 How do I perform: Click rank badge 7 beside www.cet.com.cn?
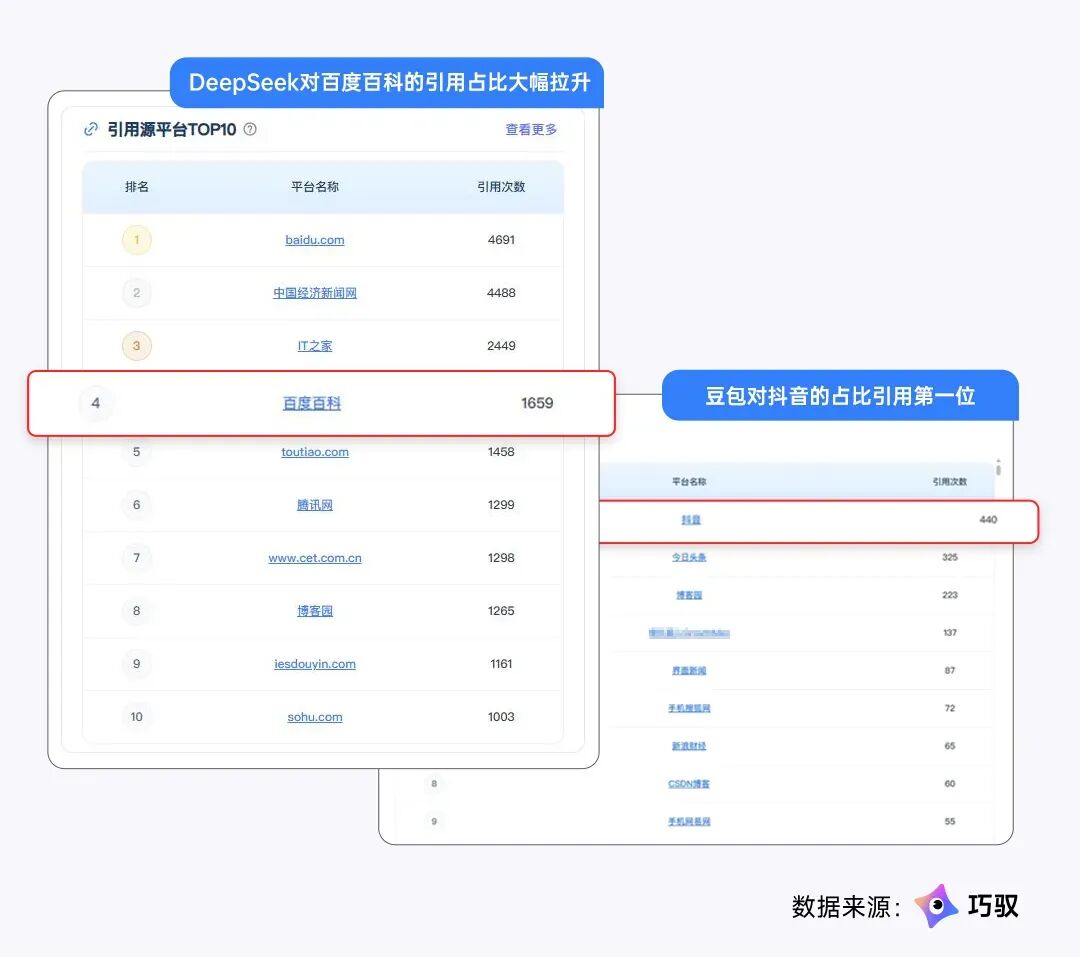pyautogui.click(x=136, y=558)
